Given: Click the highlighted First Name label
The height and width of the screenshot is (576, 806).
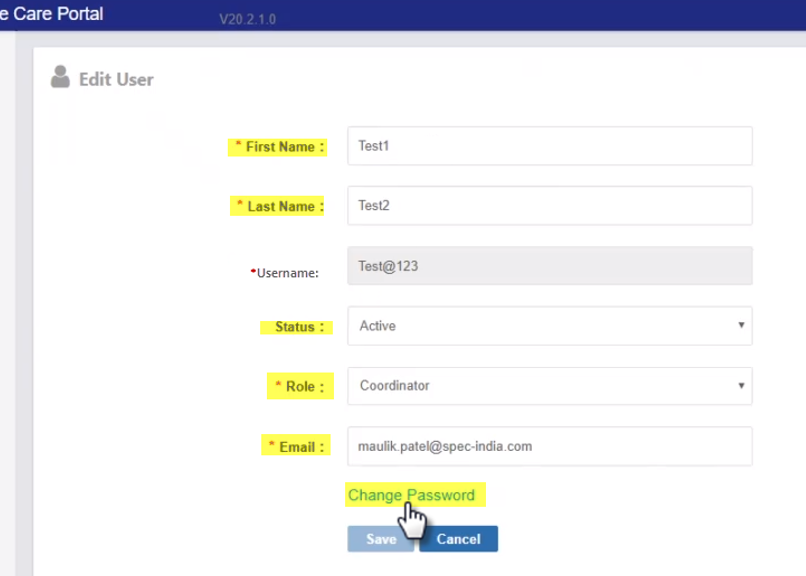Looking at the screenshot, I should click(279, 147).
